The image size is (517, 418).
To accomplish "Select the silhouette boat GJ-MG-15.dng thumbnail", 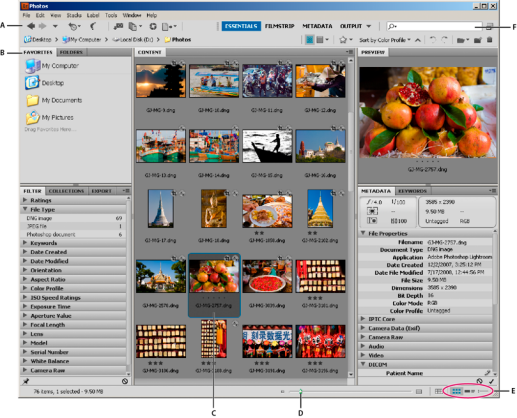I will (x=267, y=146).
